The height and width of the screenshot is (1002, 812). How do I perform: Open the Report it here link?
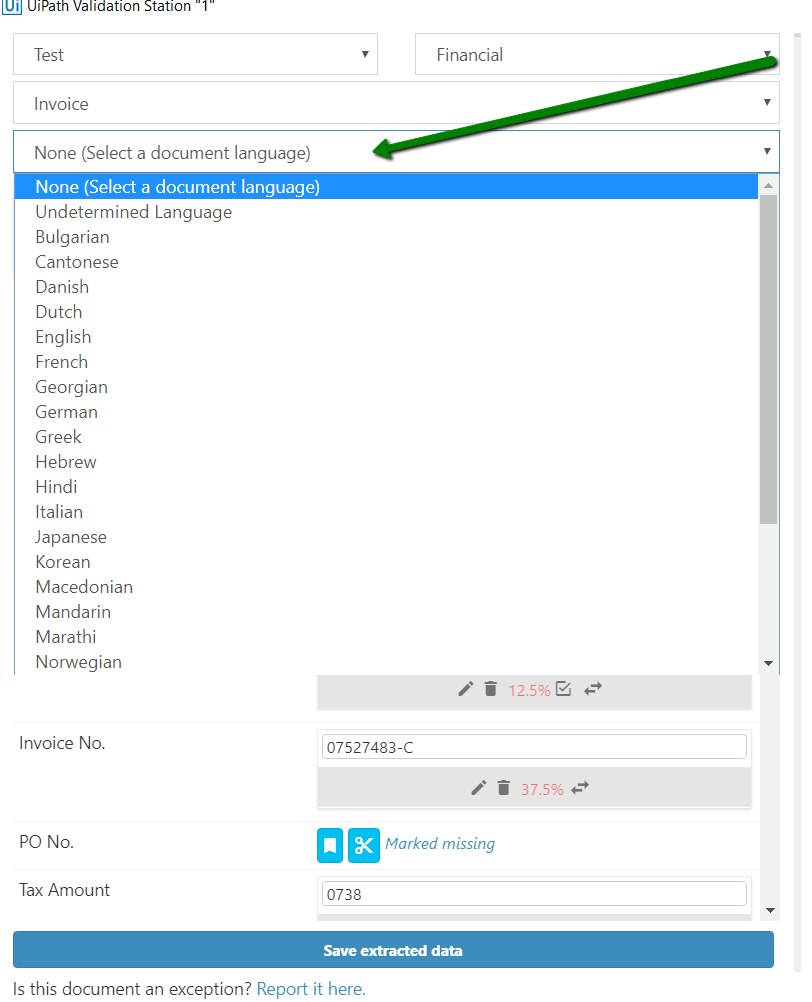(x=311, y=989)
